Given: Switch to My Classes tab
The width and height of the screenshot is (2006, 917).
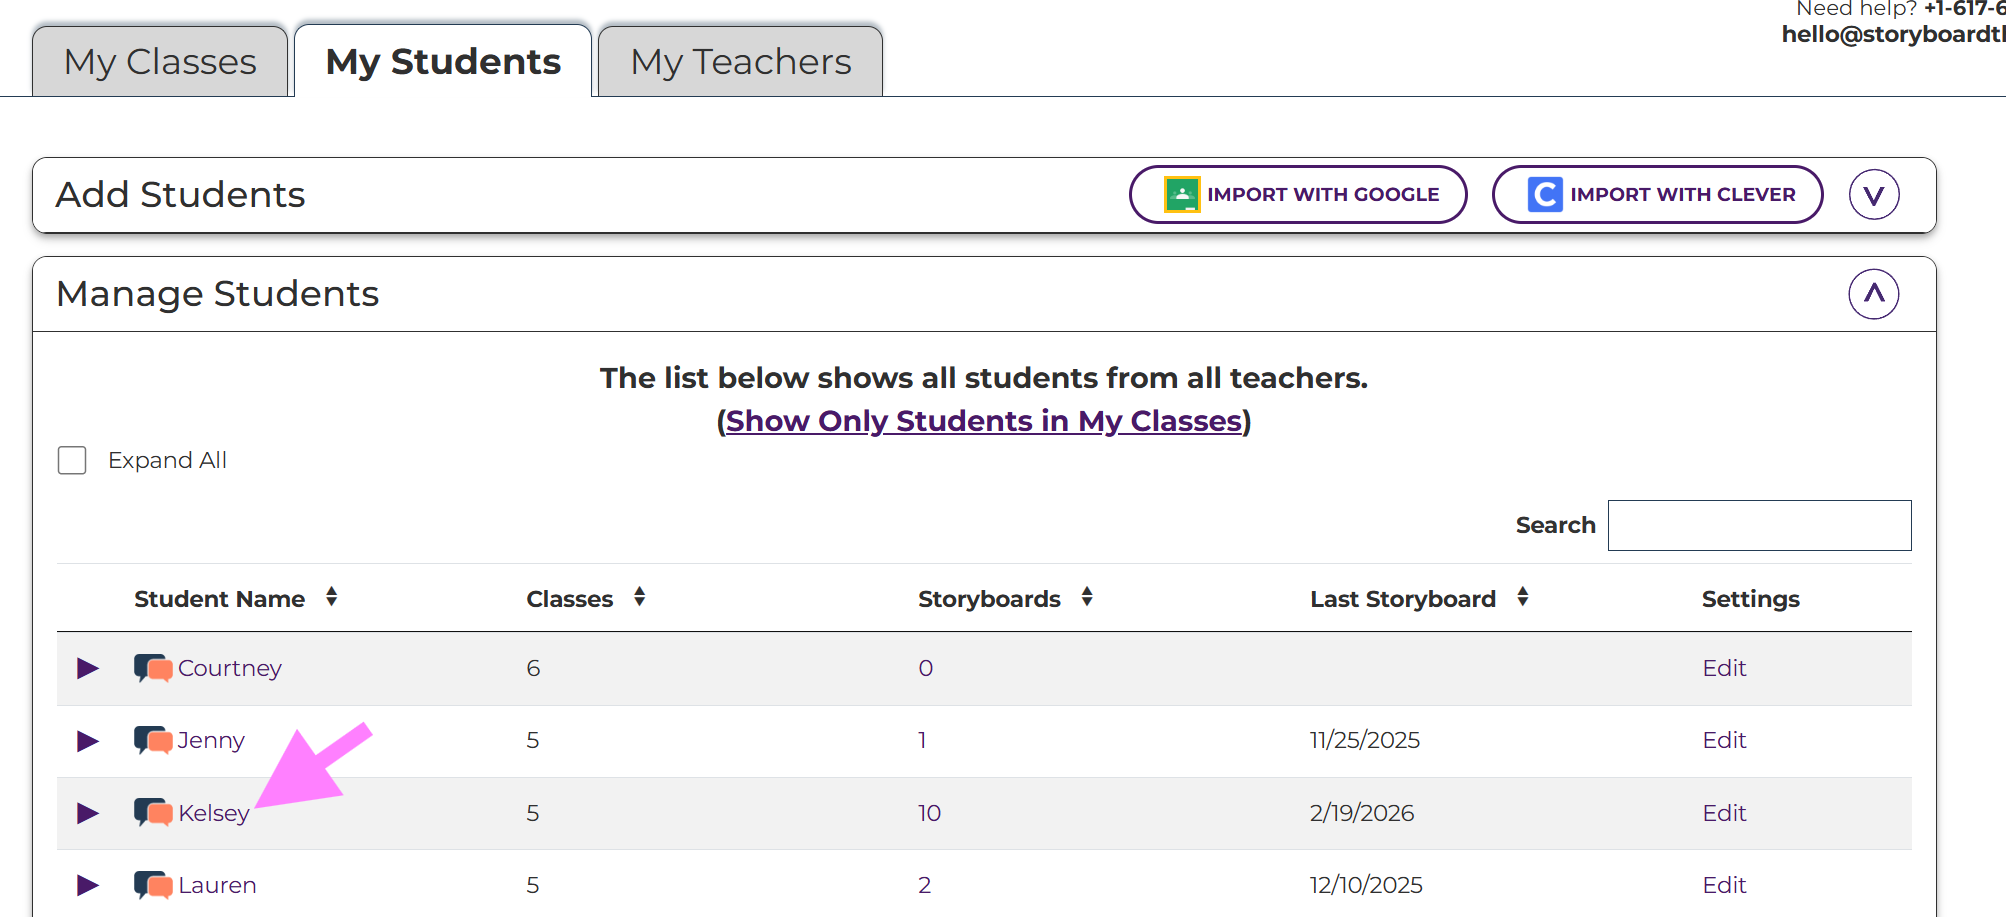Looking at the screenshot, I should 160,62.
